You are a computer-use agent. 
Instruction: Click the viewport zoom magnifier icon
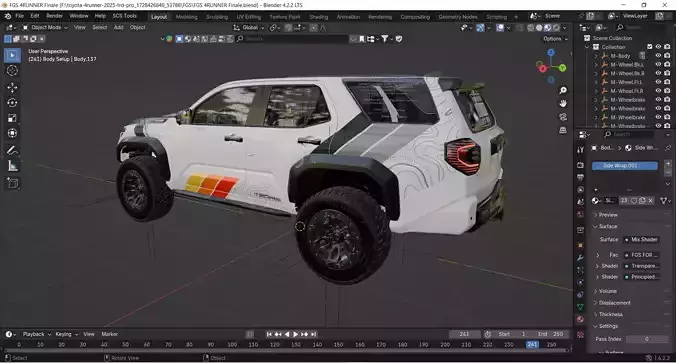coord(563,90)
